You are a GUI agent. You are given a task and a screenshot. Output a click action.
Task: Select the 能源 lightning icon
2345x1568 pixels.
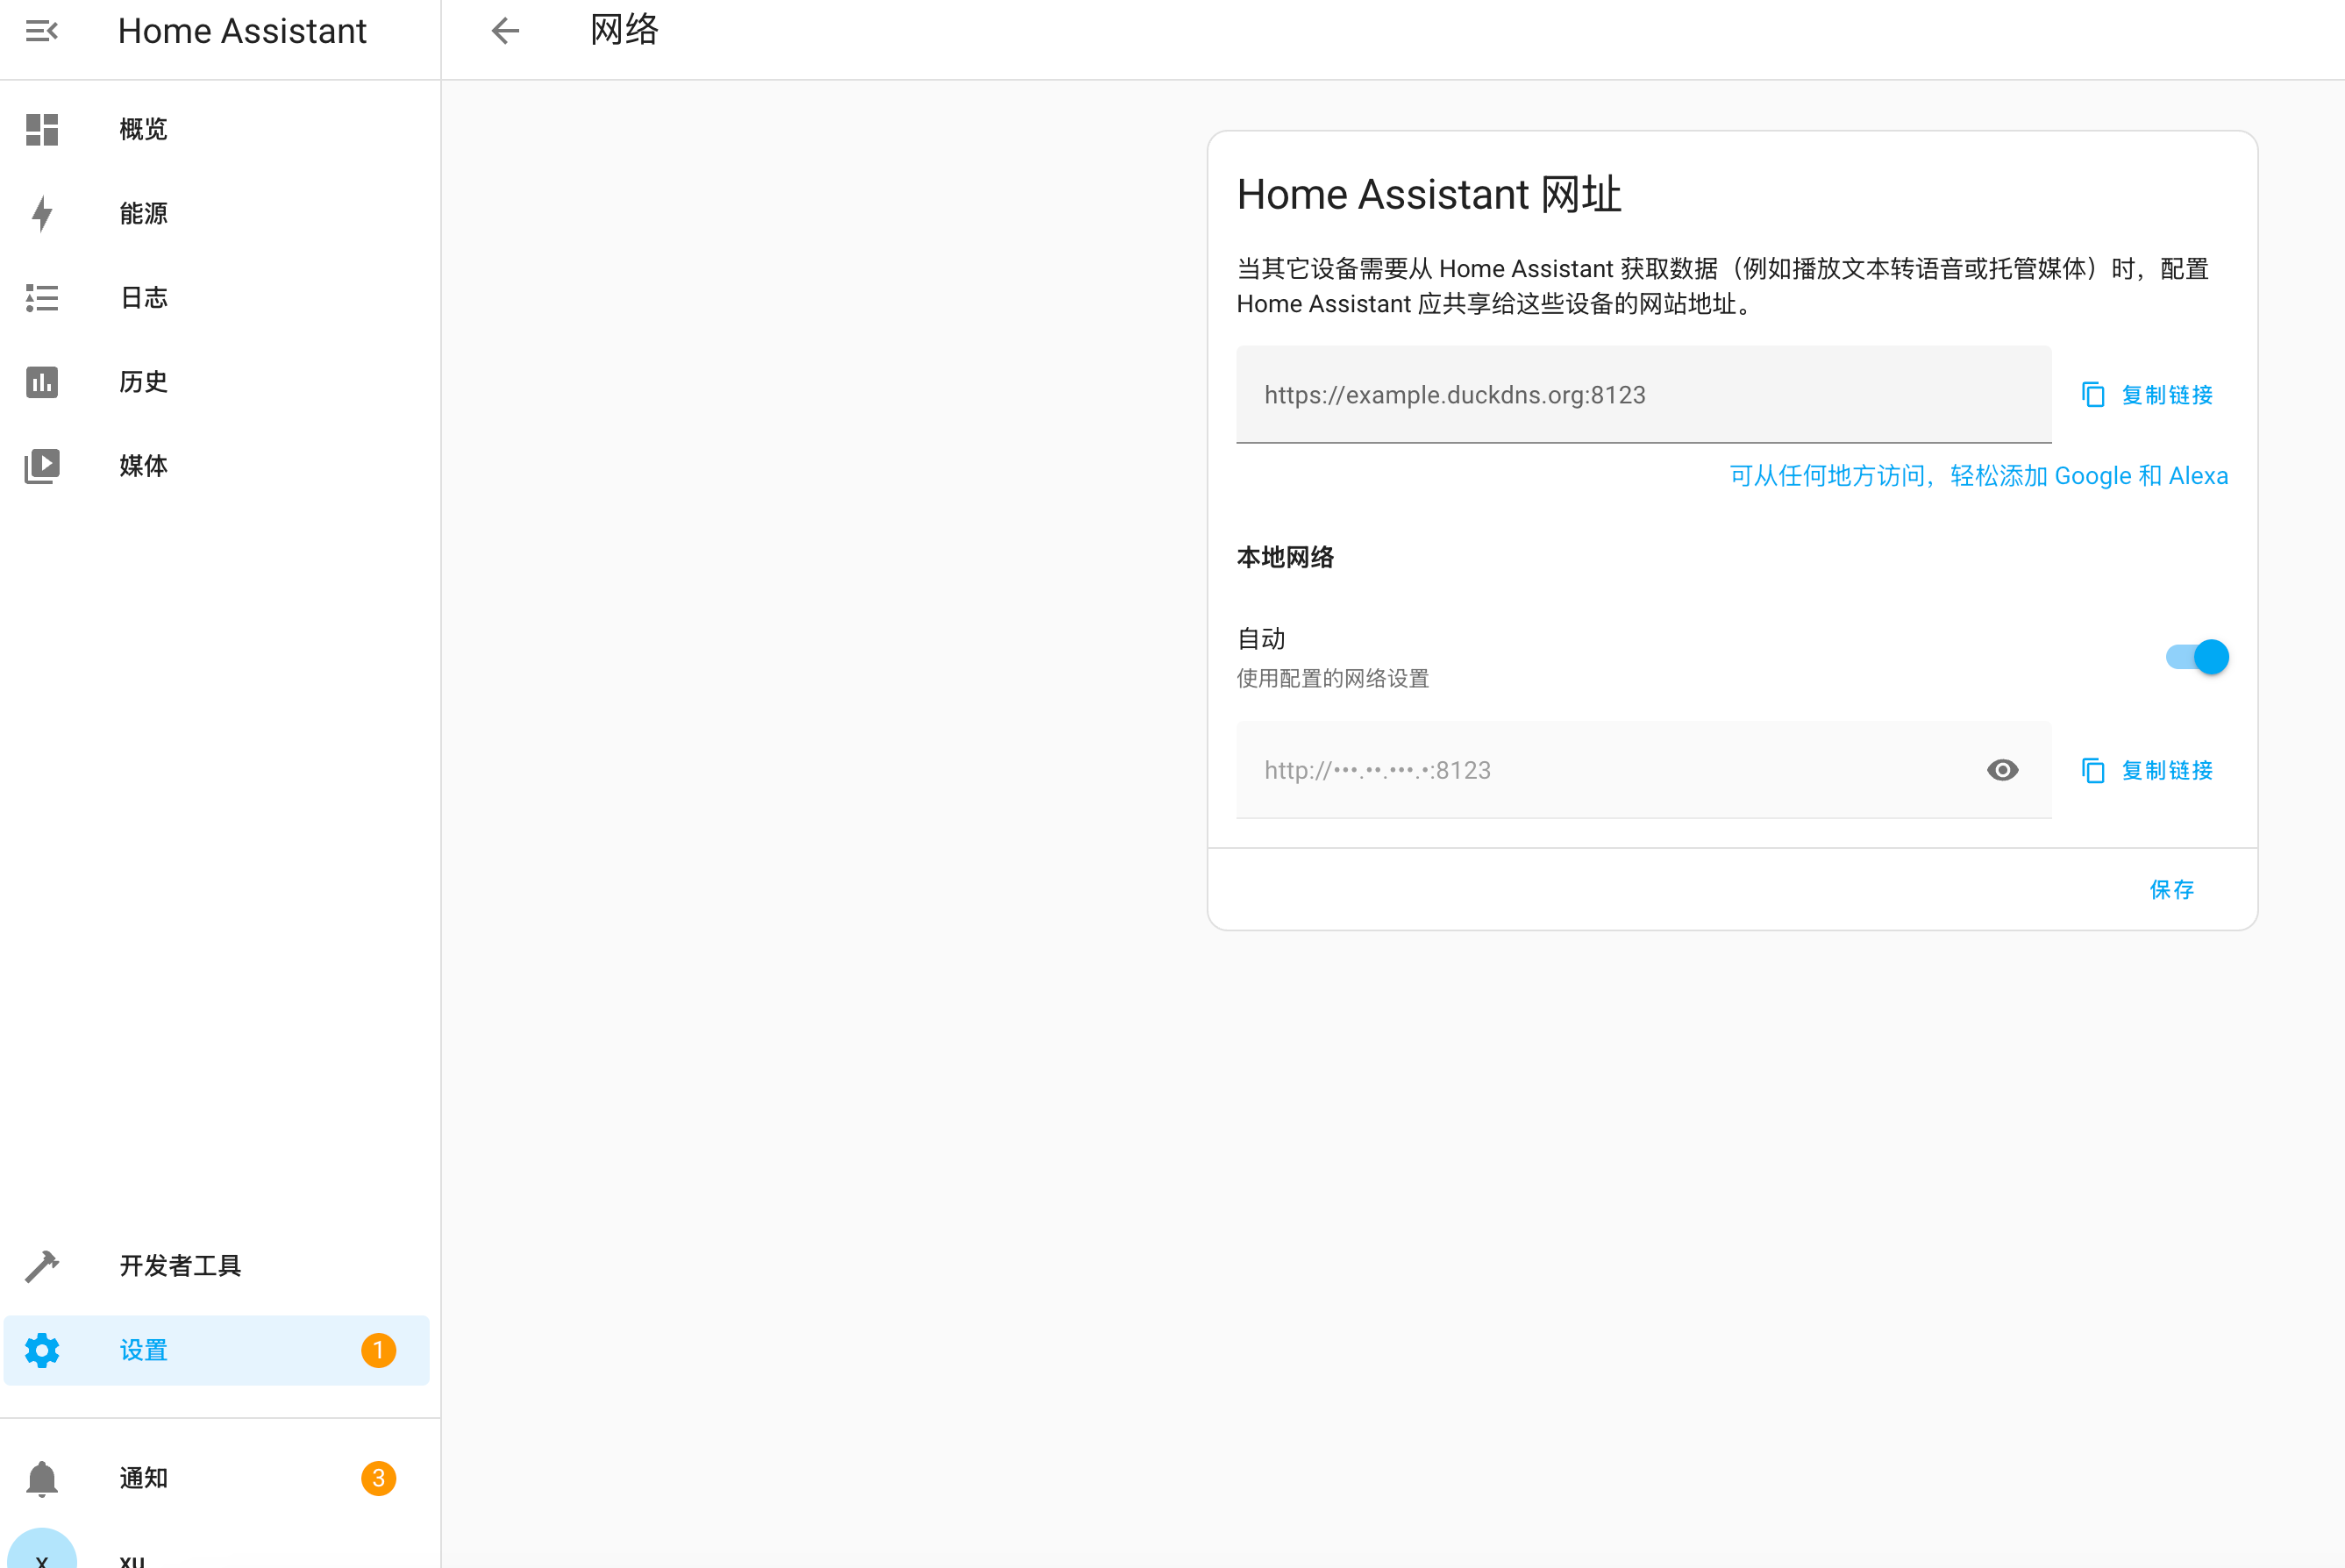(x=42, y=213)
